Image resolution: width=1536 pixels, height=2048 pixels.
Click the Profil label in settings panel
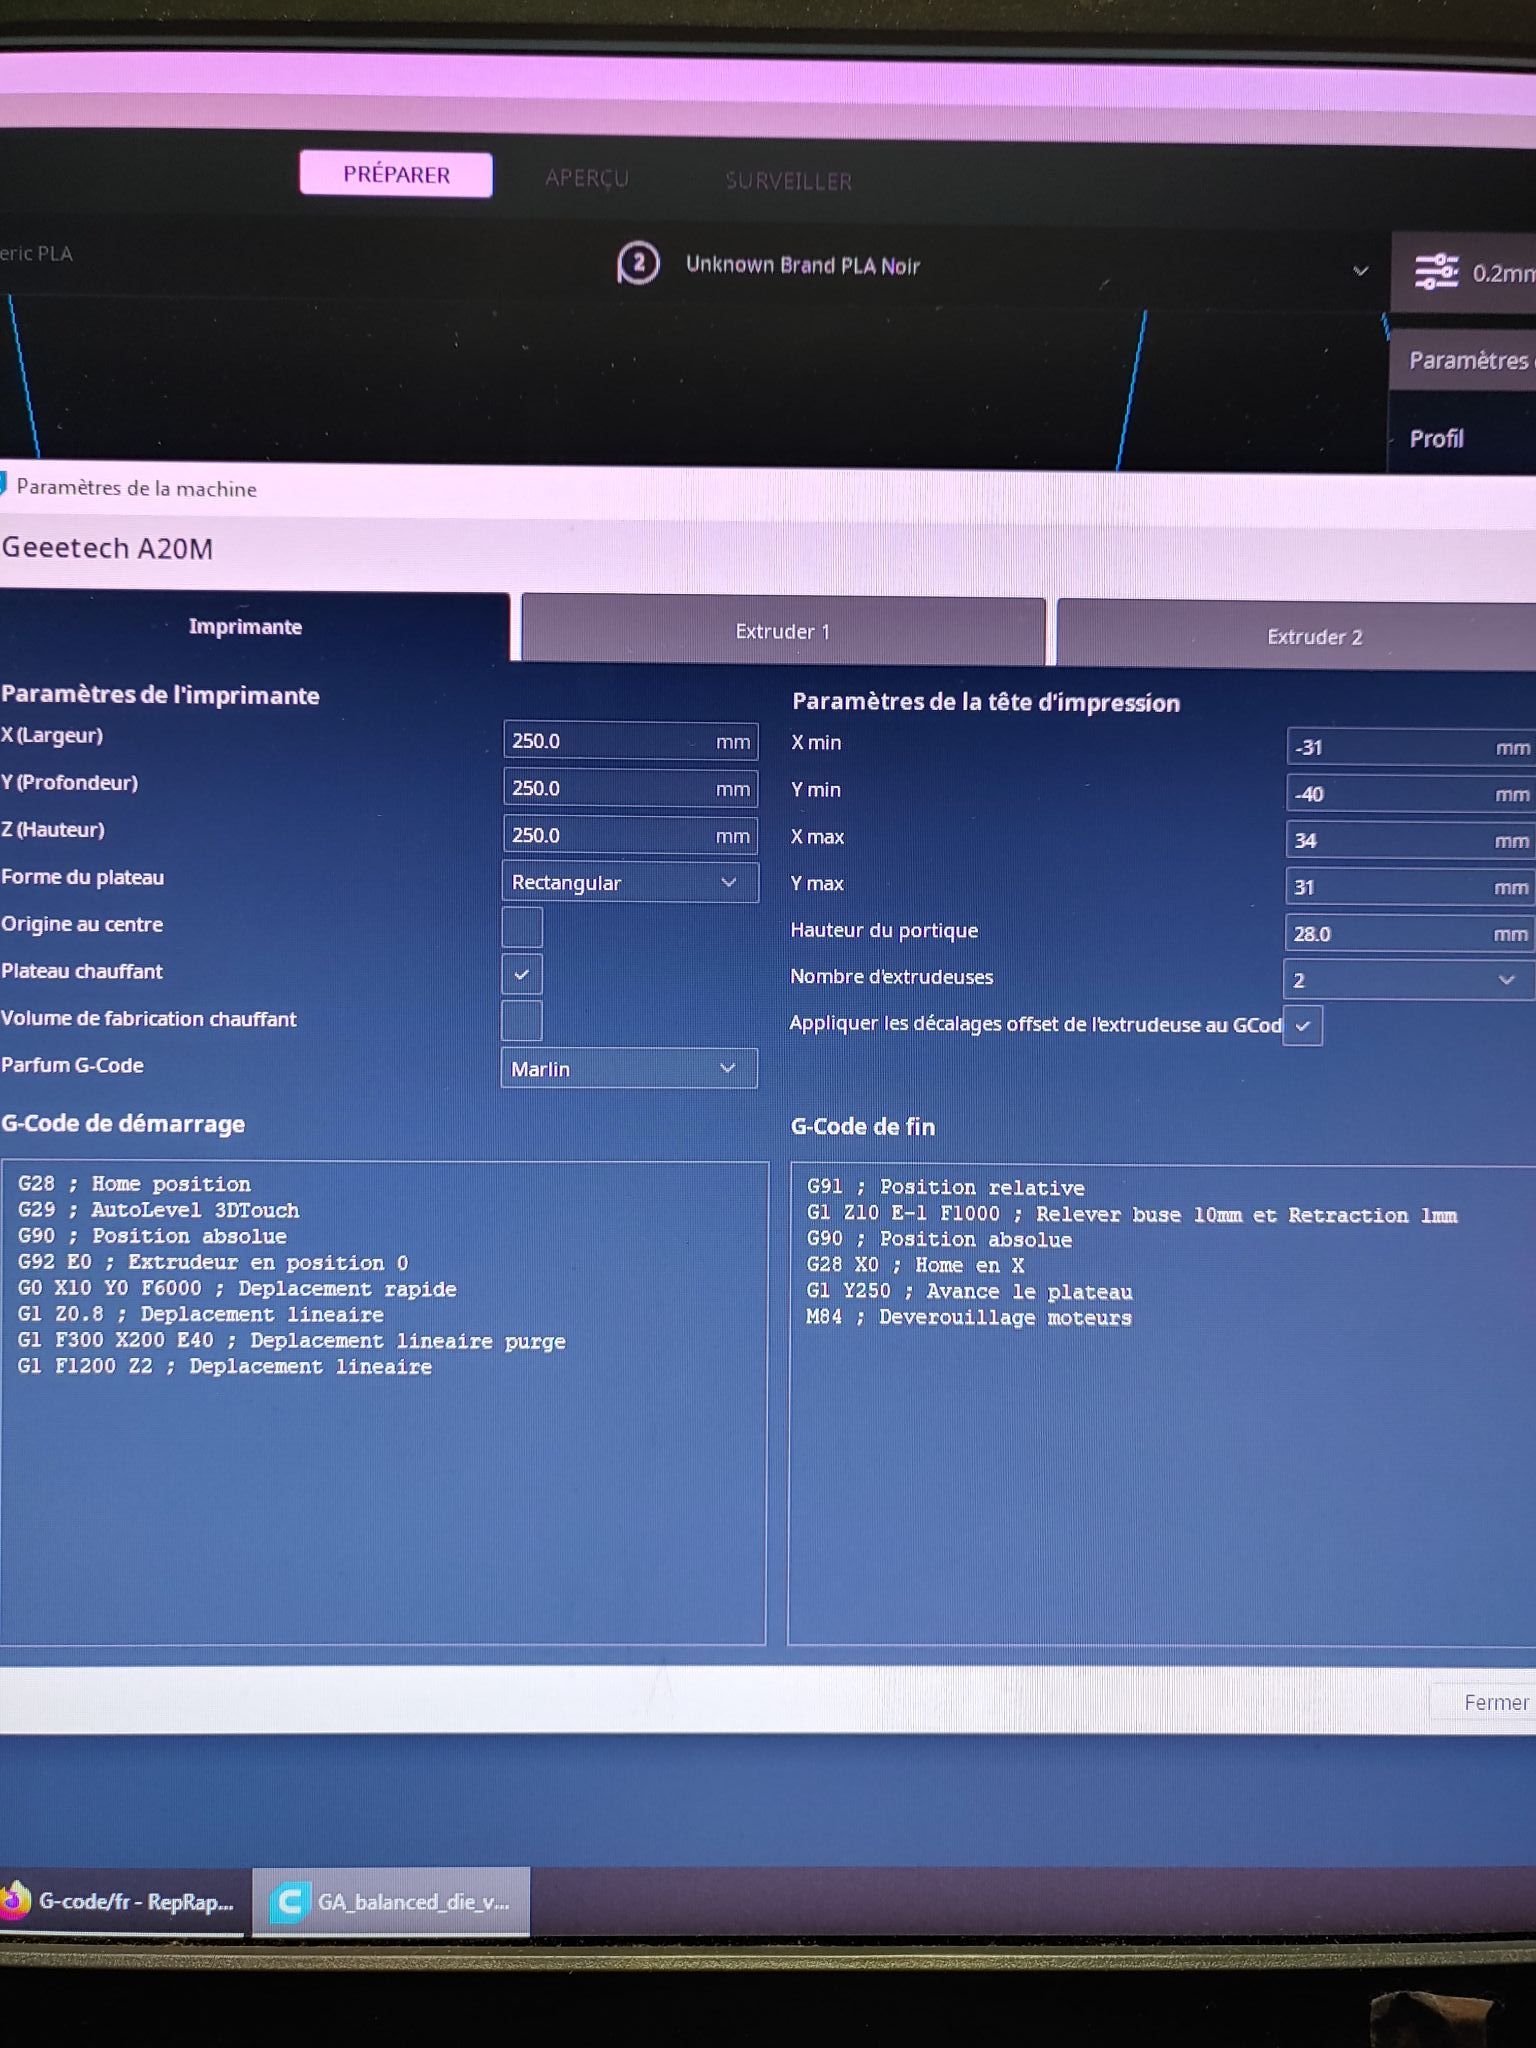coord(1436,438)
